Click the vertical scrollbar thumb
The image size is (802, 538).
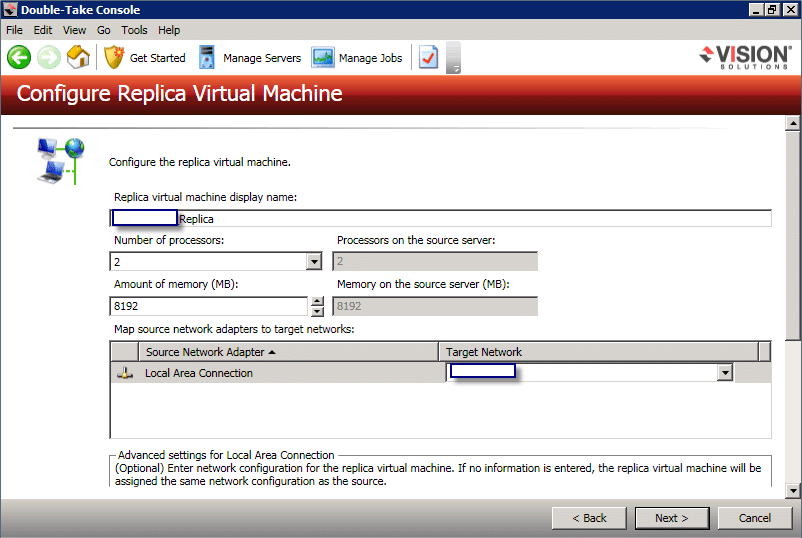[793, 235]
